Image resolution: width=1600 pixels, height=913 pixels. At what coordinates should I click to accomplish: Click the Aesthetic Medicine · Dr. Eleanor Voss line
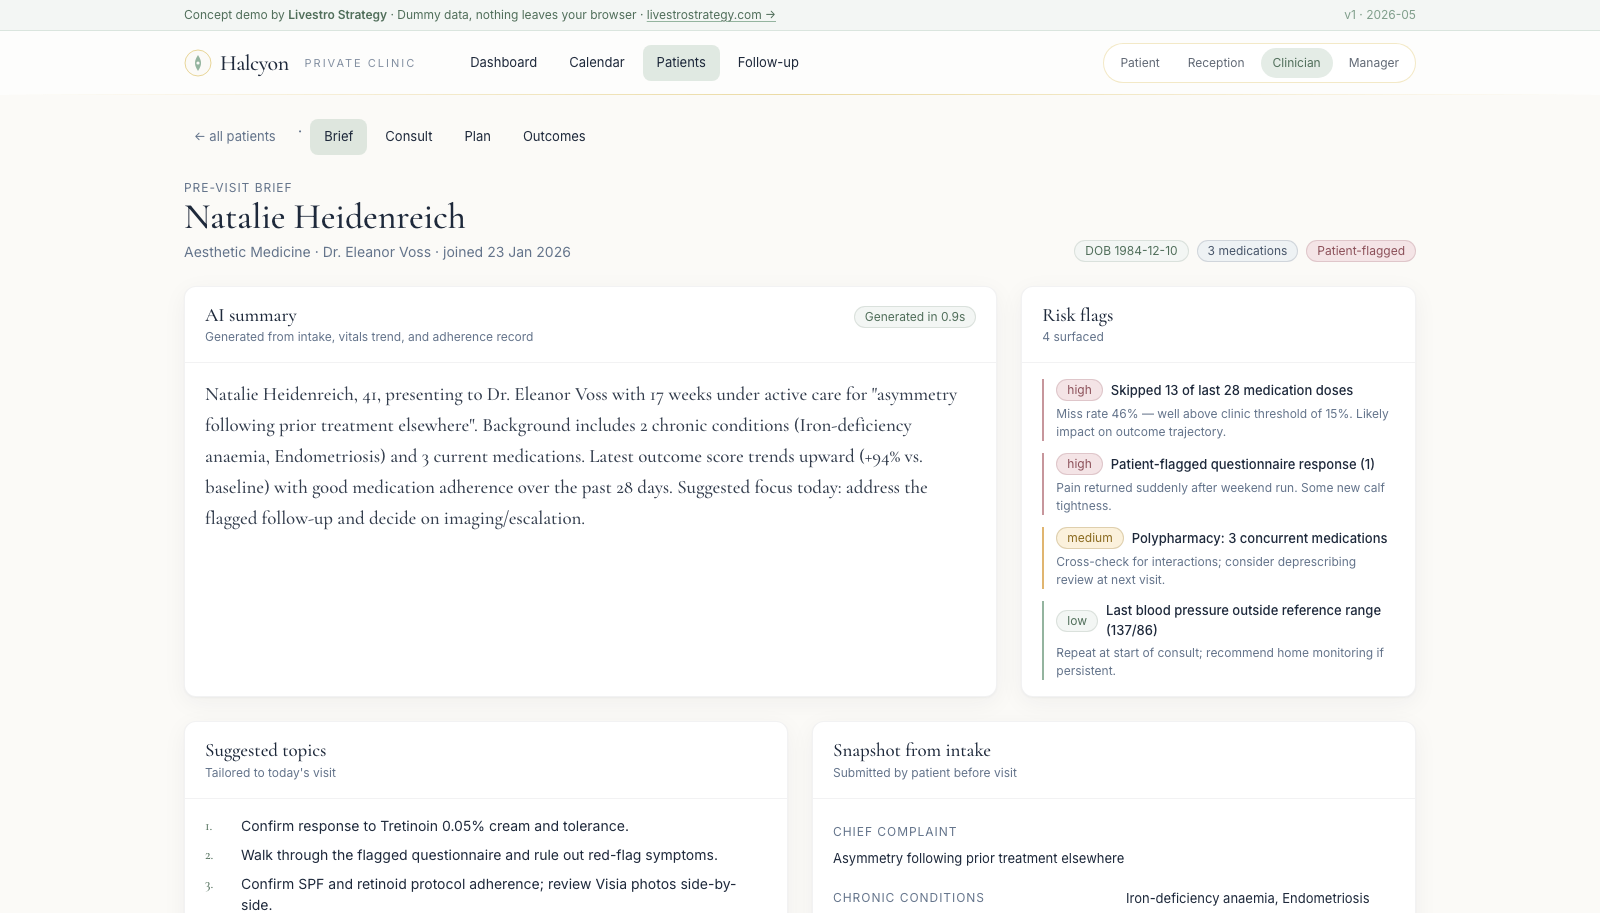click(x=377, y=252)
